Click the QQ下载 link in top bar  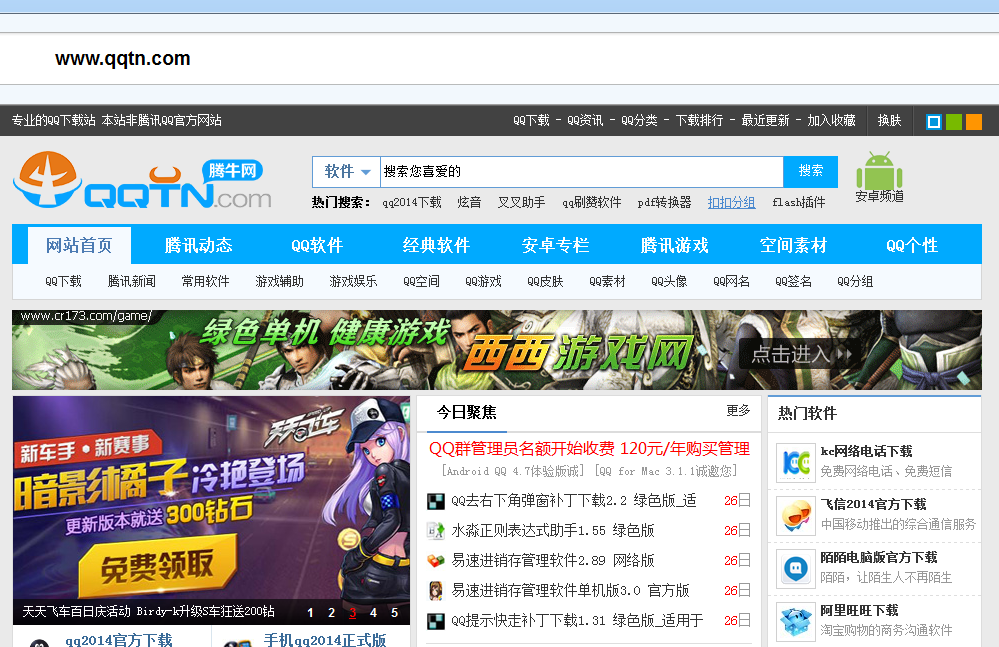[531, 120]
